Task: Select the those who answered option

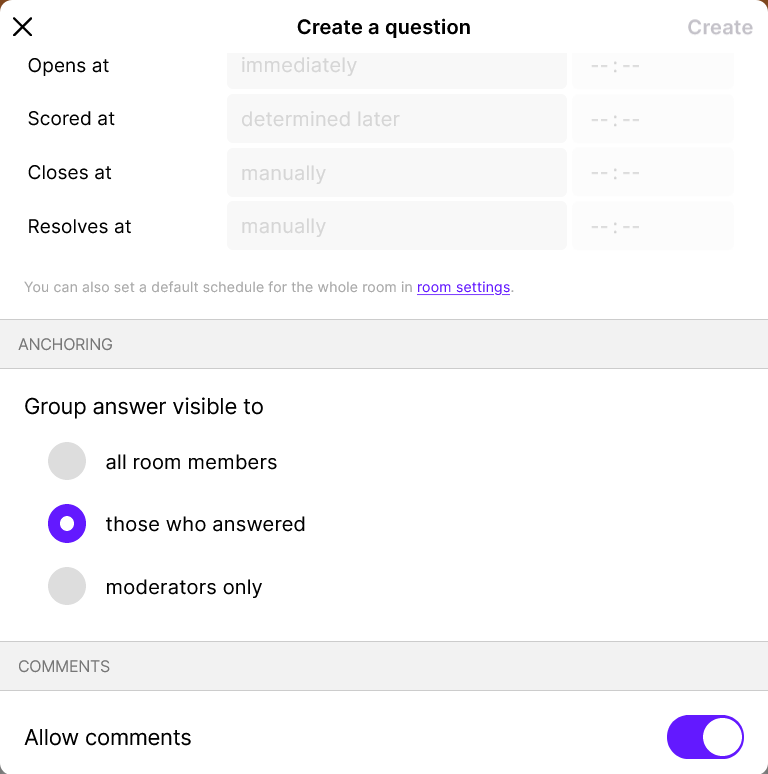Action: 67,524
